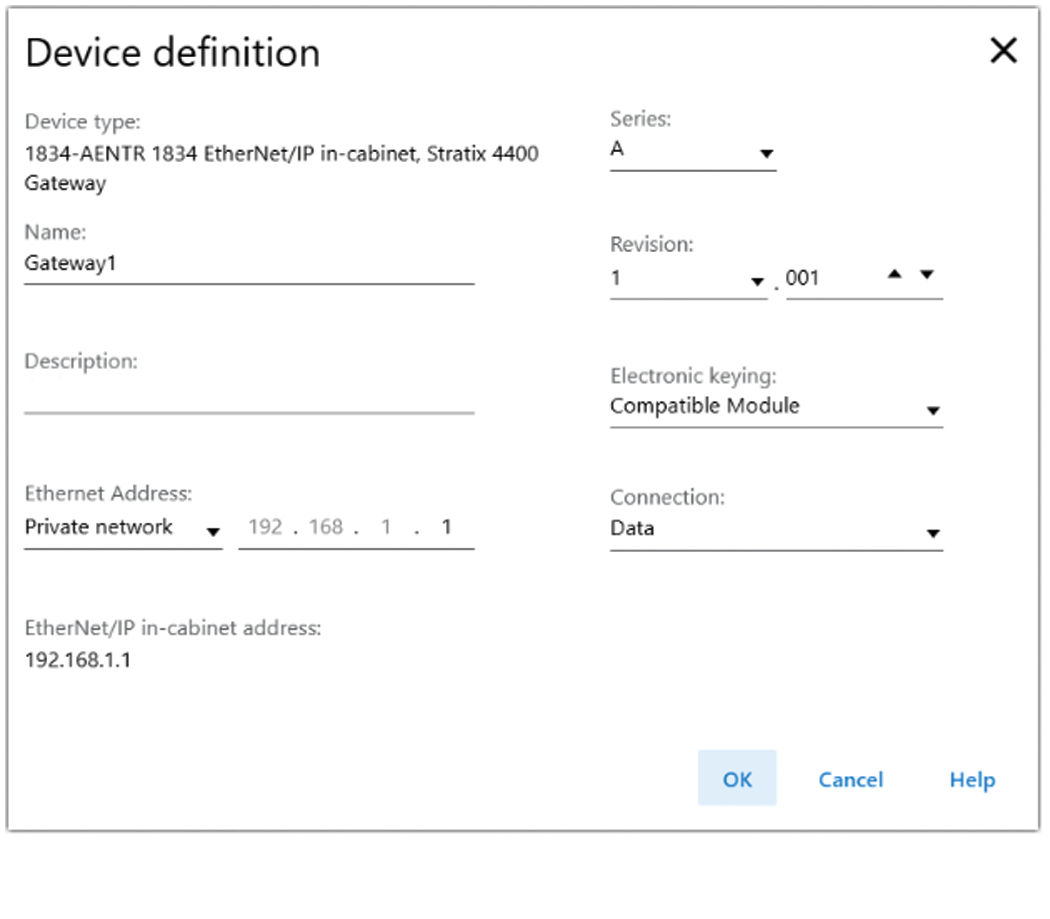This screenshot has height=919, width=1050.
Task: Click the third IP octet field
Action: 386,527
